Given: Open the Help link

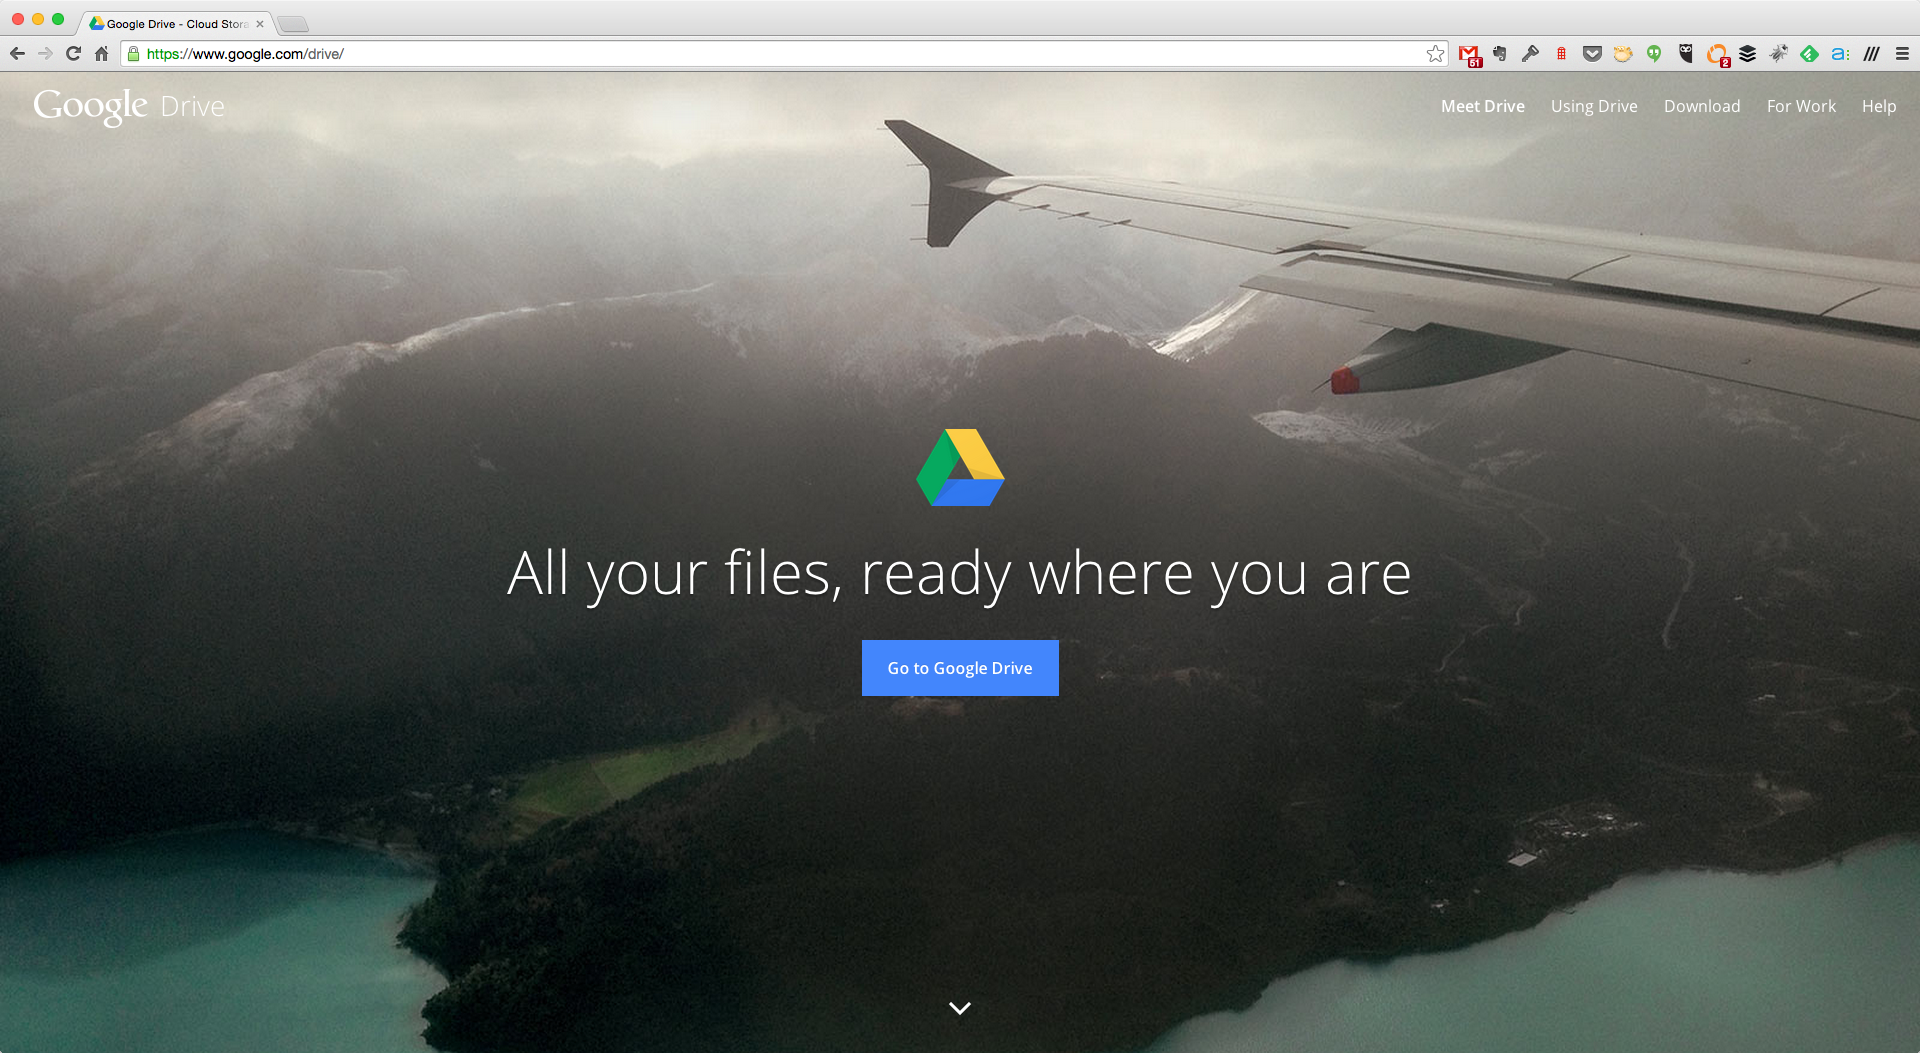Looking at the screenshot, I should tap(1878, 106).
